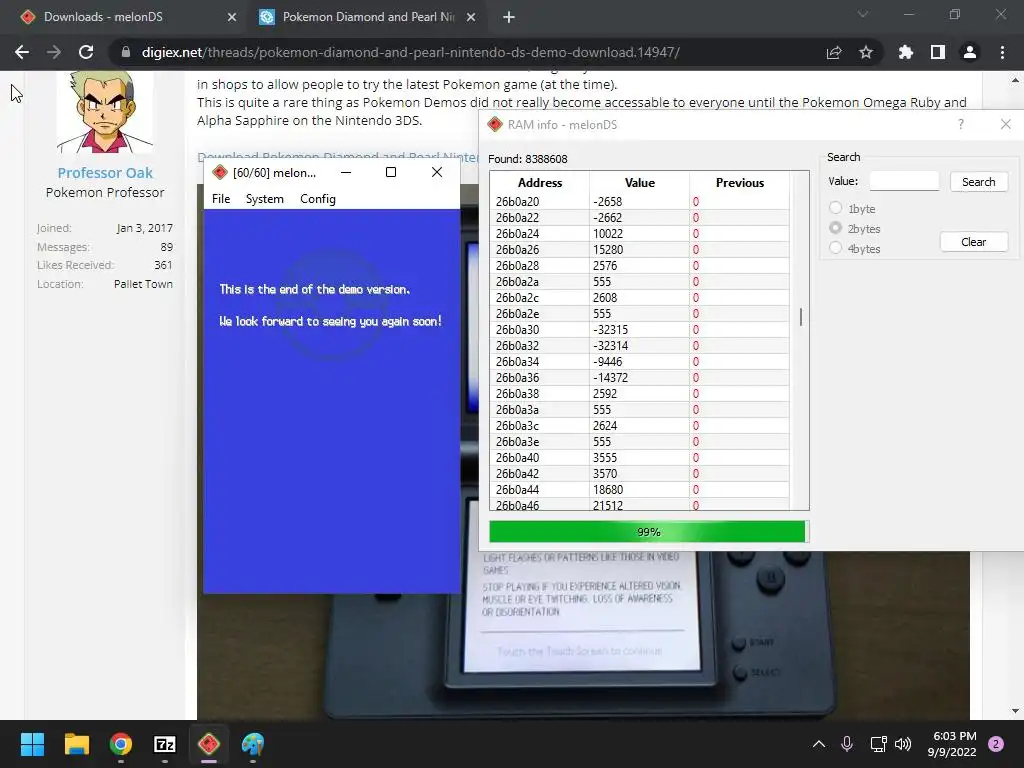Open the melonDS Config menu
The height and width of the screenshot is (768, 1024).
(x=317, y=199)
